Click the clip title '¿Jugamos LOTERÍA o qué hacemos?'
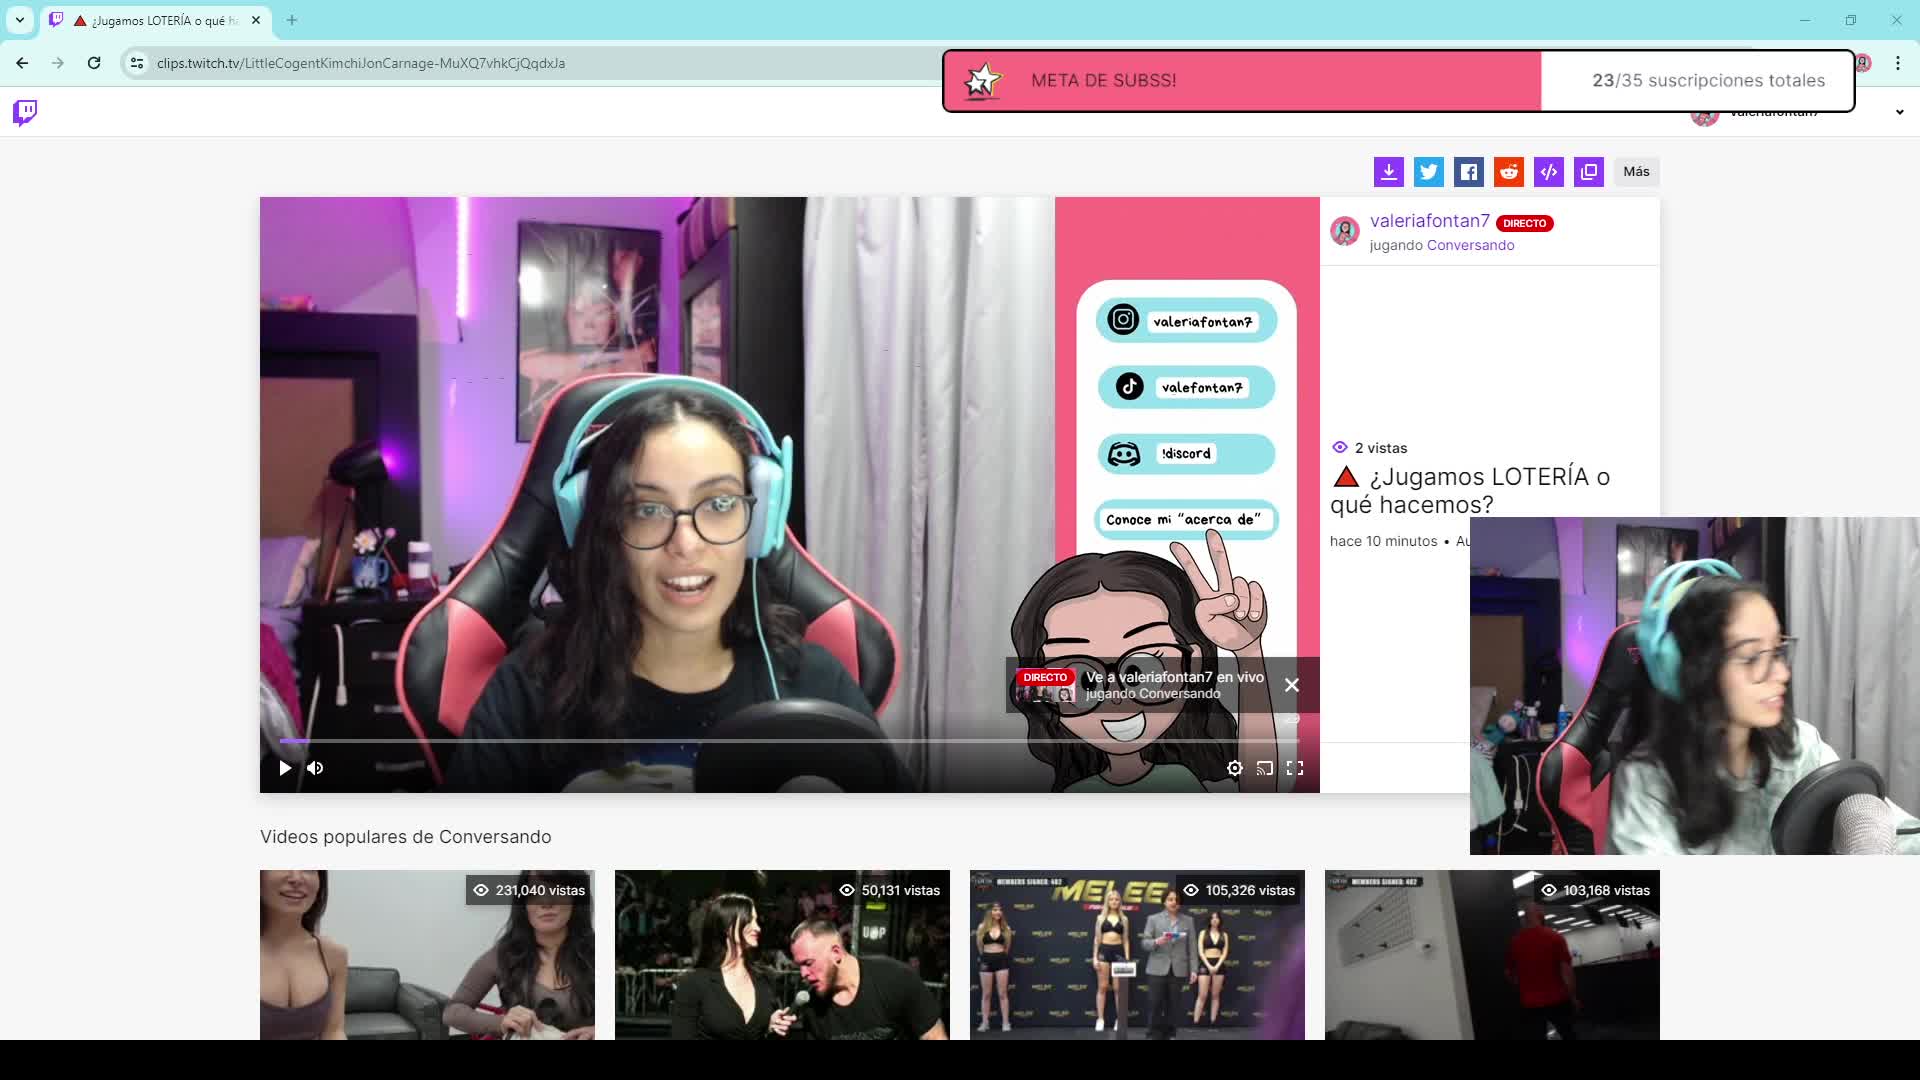1920x1080 pixels. (1470, 490)
